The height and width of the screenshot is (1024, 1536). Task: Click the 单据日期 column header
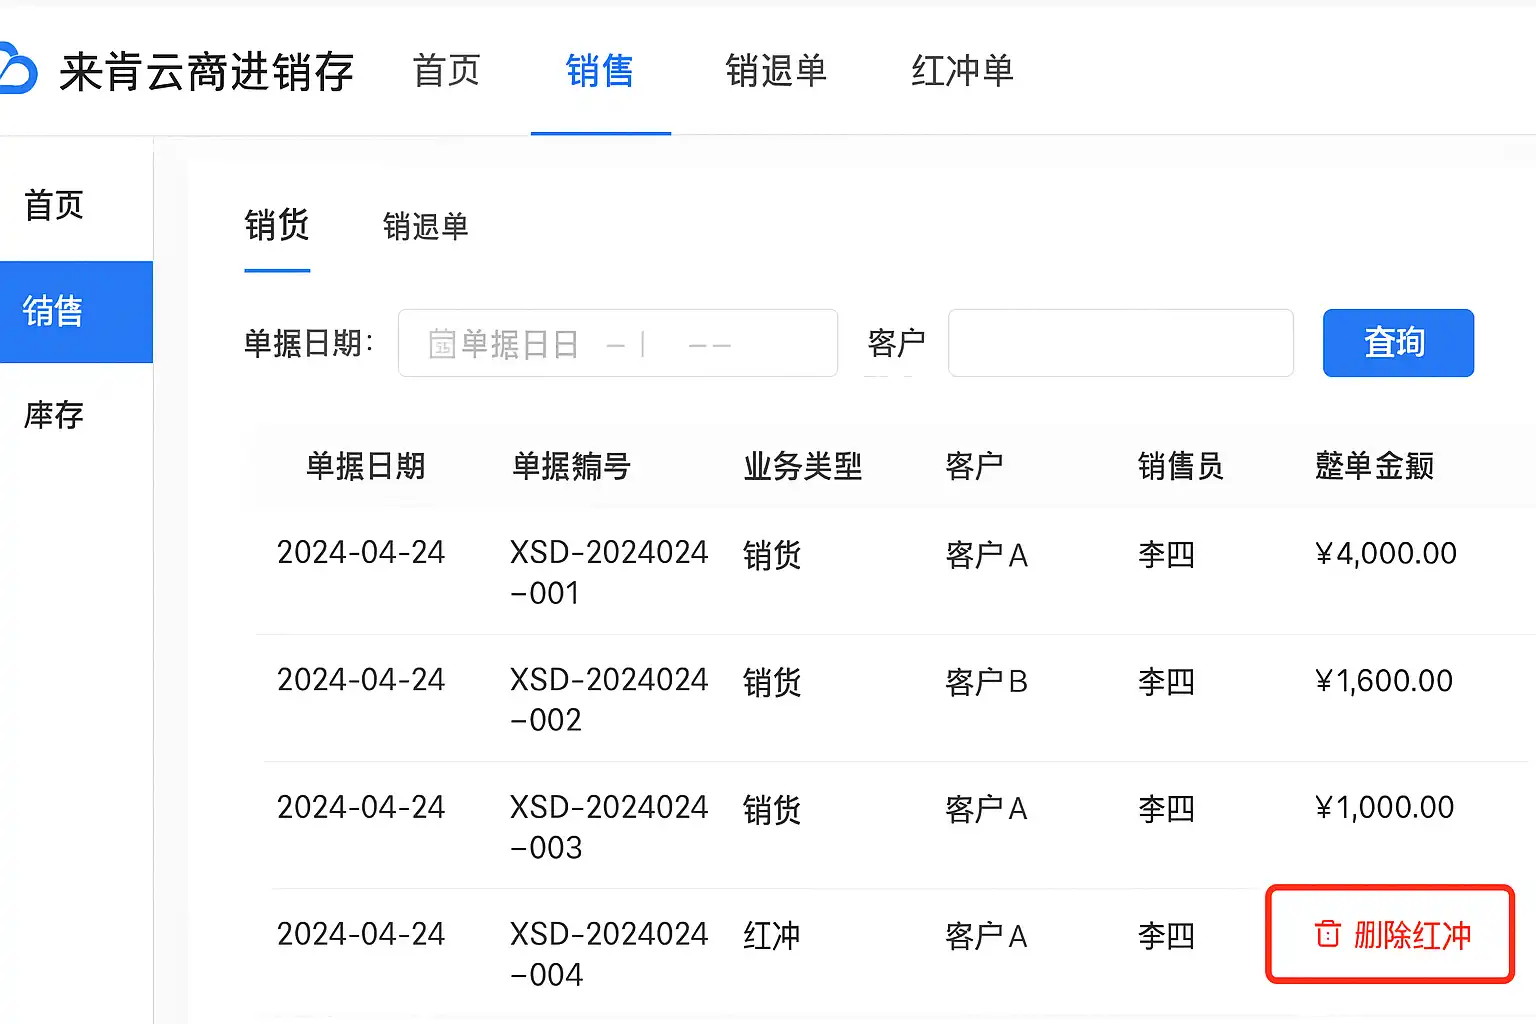[365, 466]
